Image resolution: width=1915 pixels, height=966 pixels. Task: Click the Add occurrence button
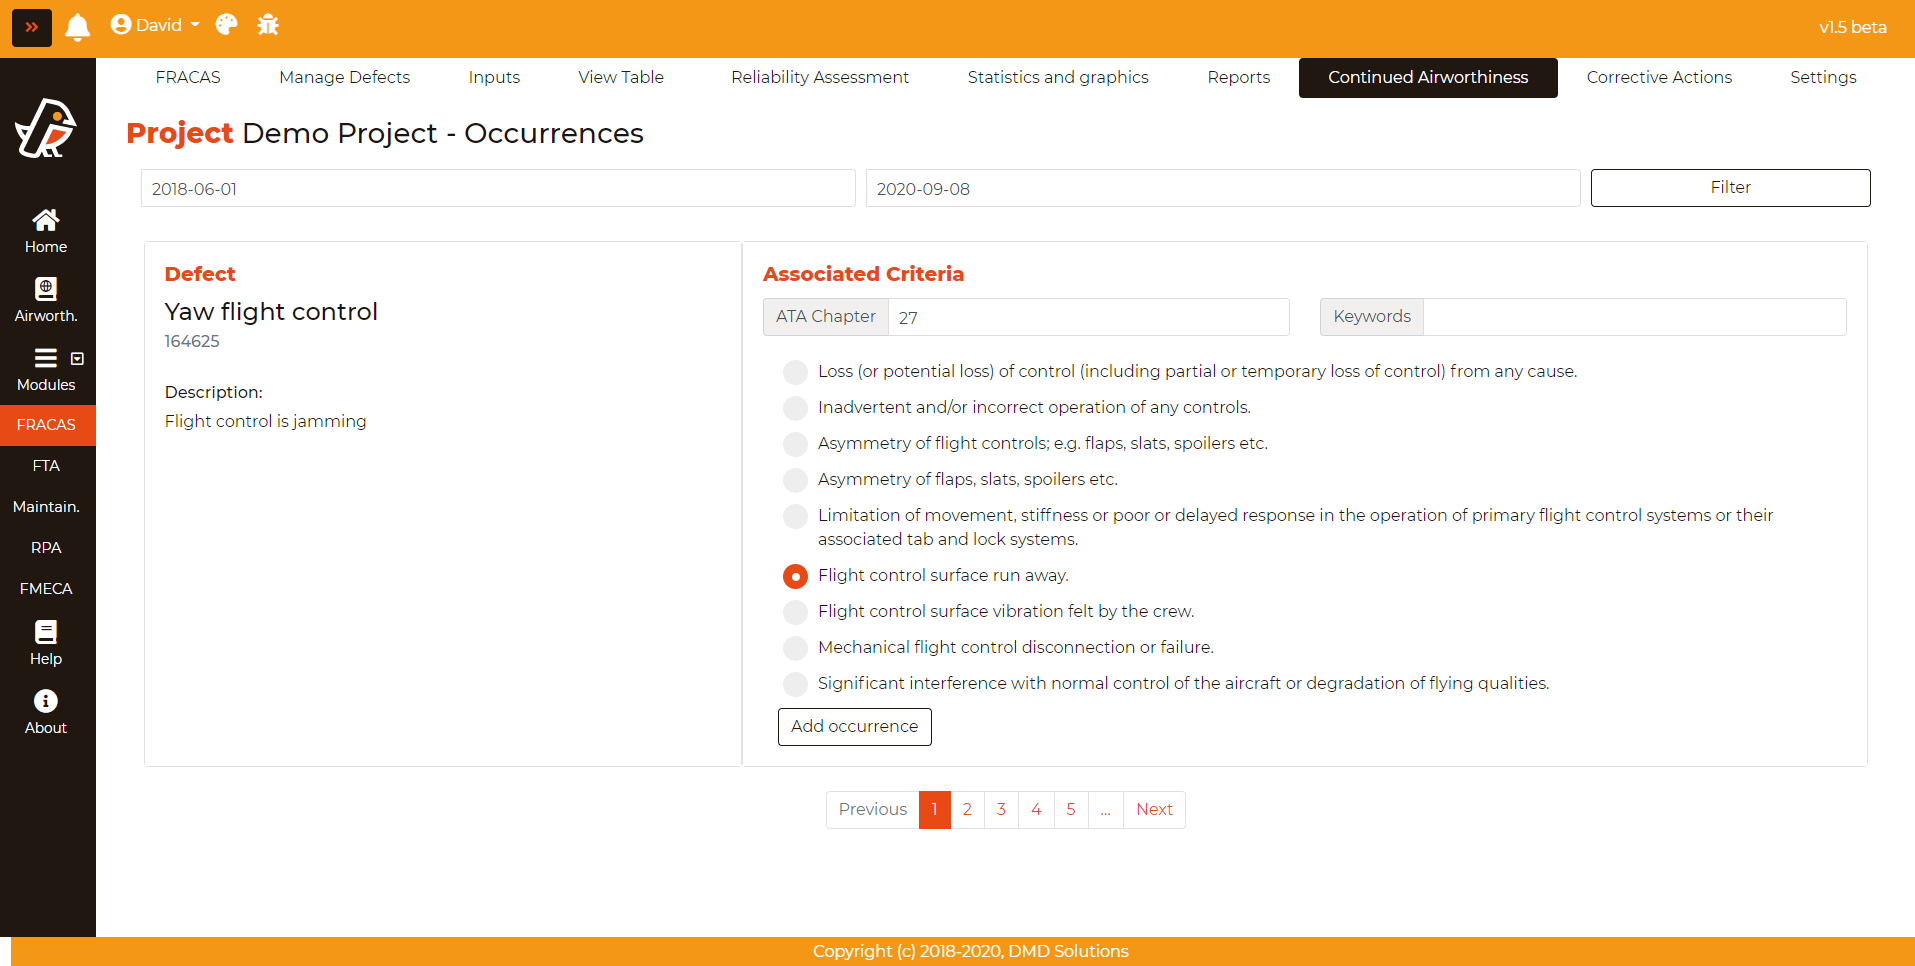854,727
